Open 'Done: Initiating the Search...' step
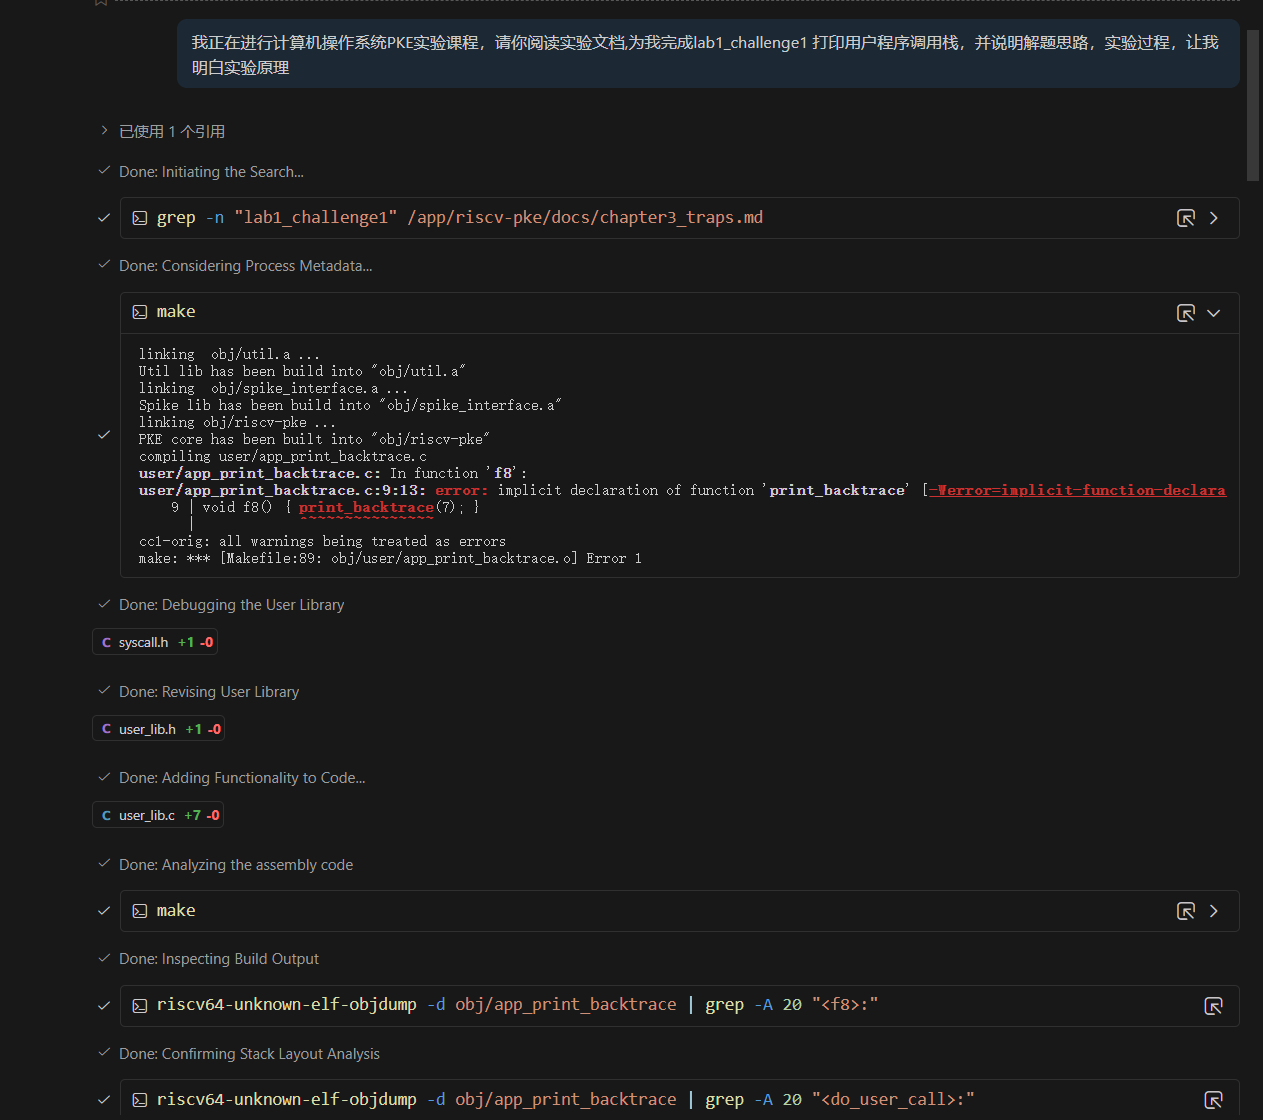The image size is (1263, 1120). coord(211,172)
